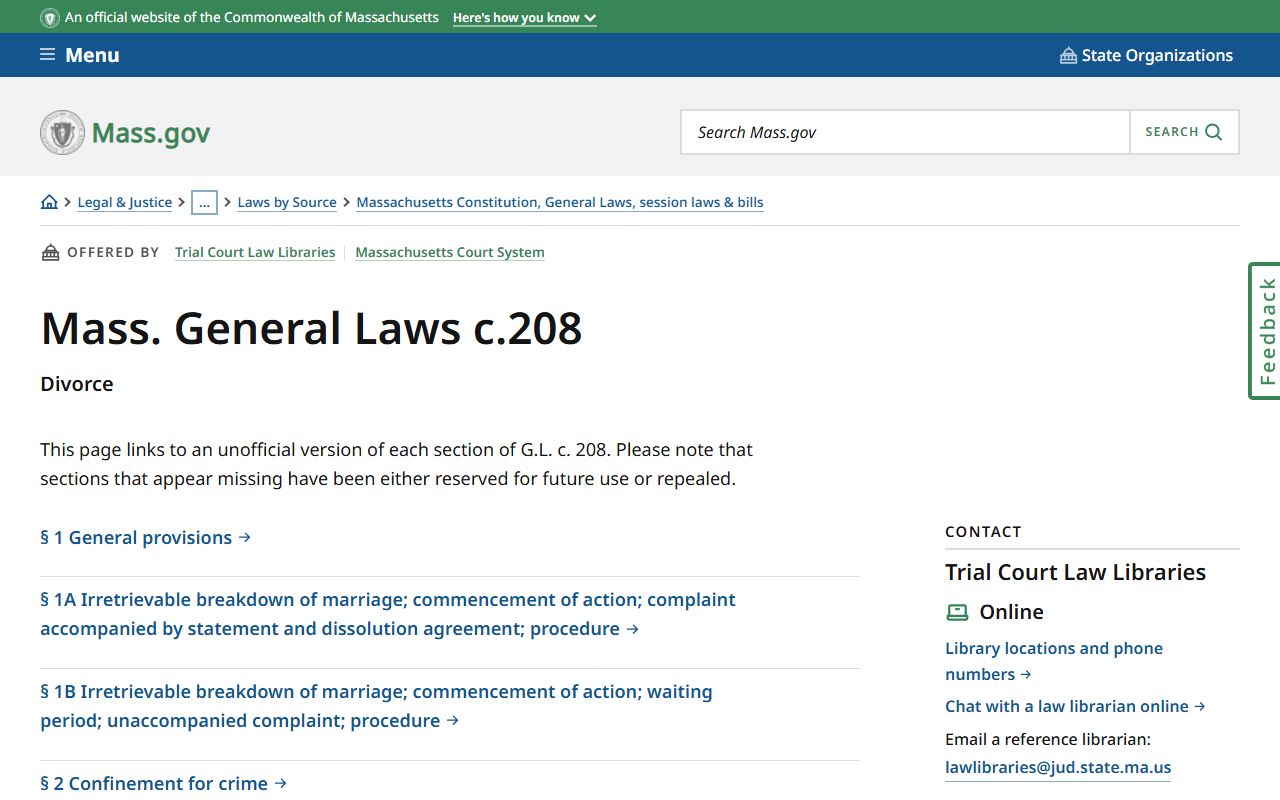Open the hamburger Menu
This screenshot has width=1280, height=800.
tap(80, 55)
